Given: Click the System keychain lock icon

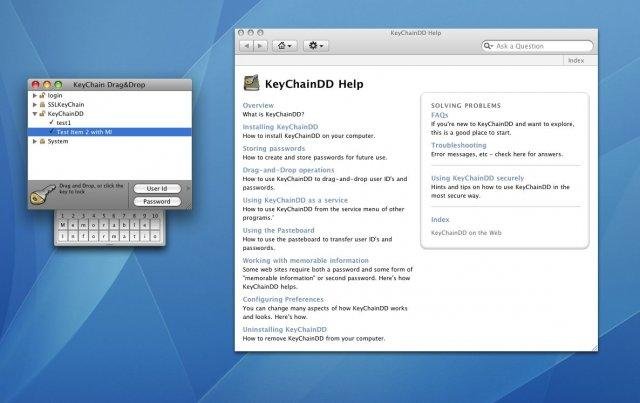Looking at the screenshot, I should pyautogui.click(x=42, y=141).
